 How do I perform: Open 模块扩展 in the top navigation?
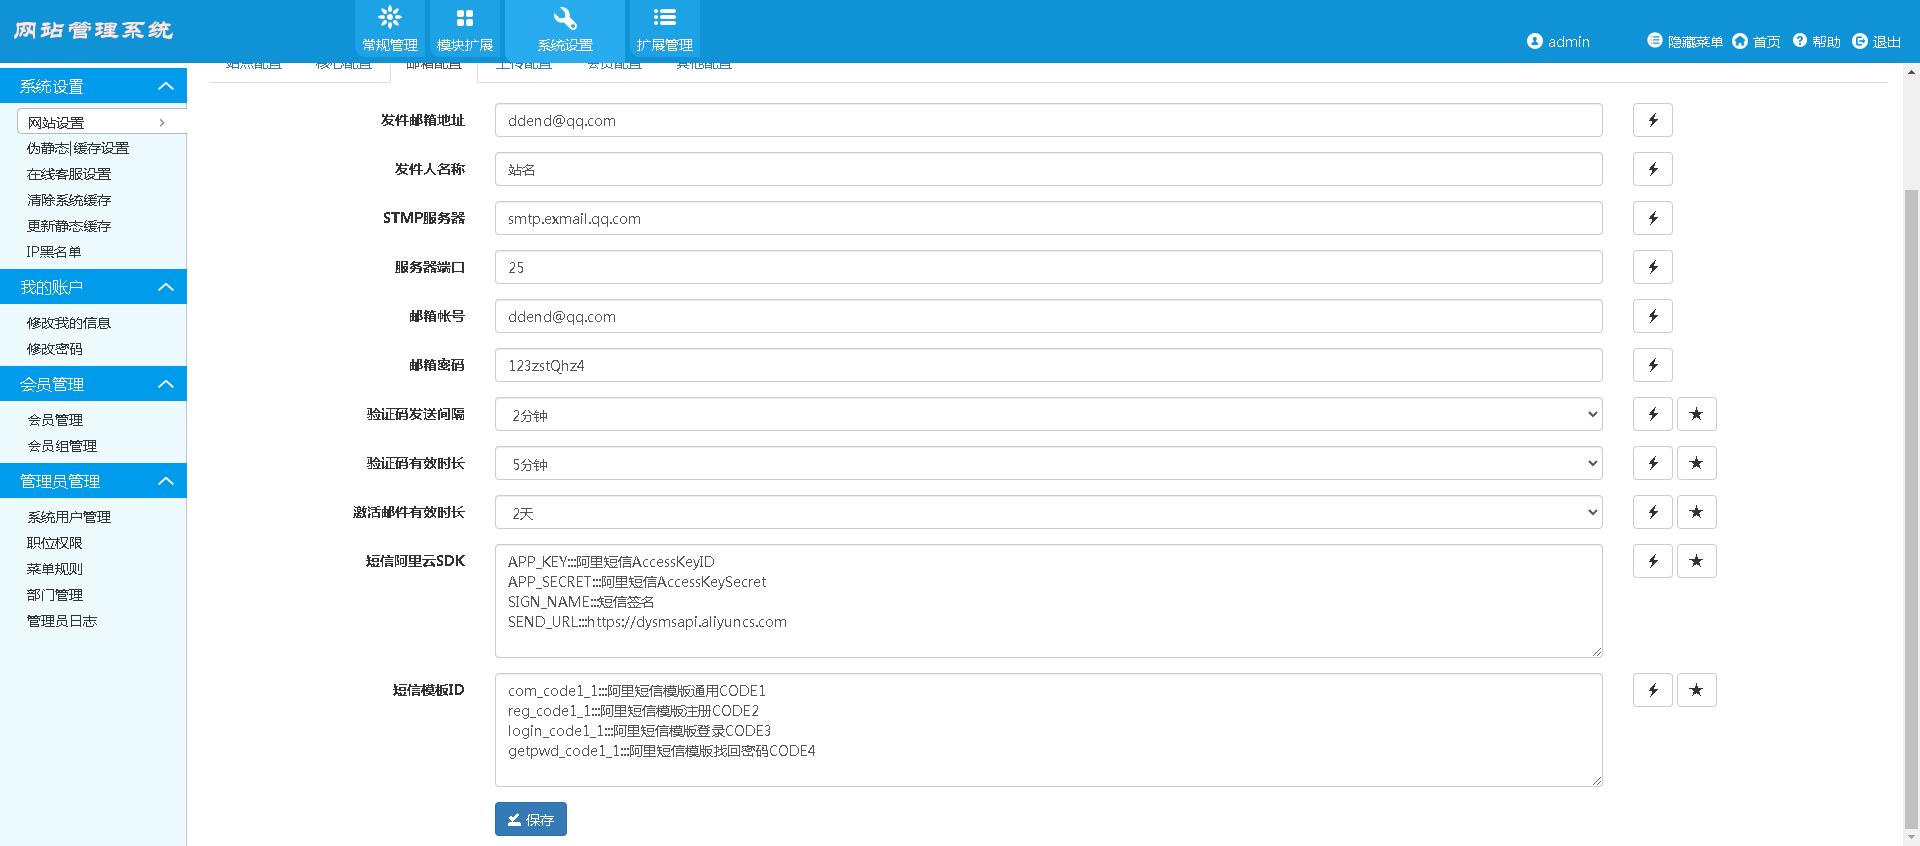tap(465, 31)
